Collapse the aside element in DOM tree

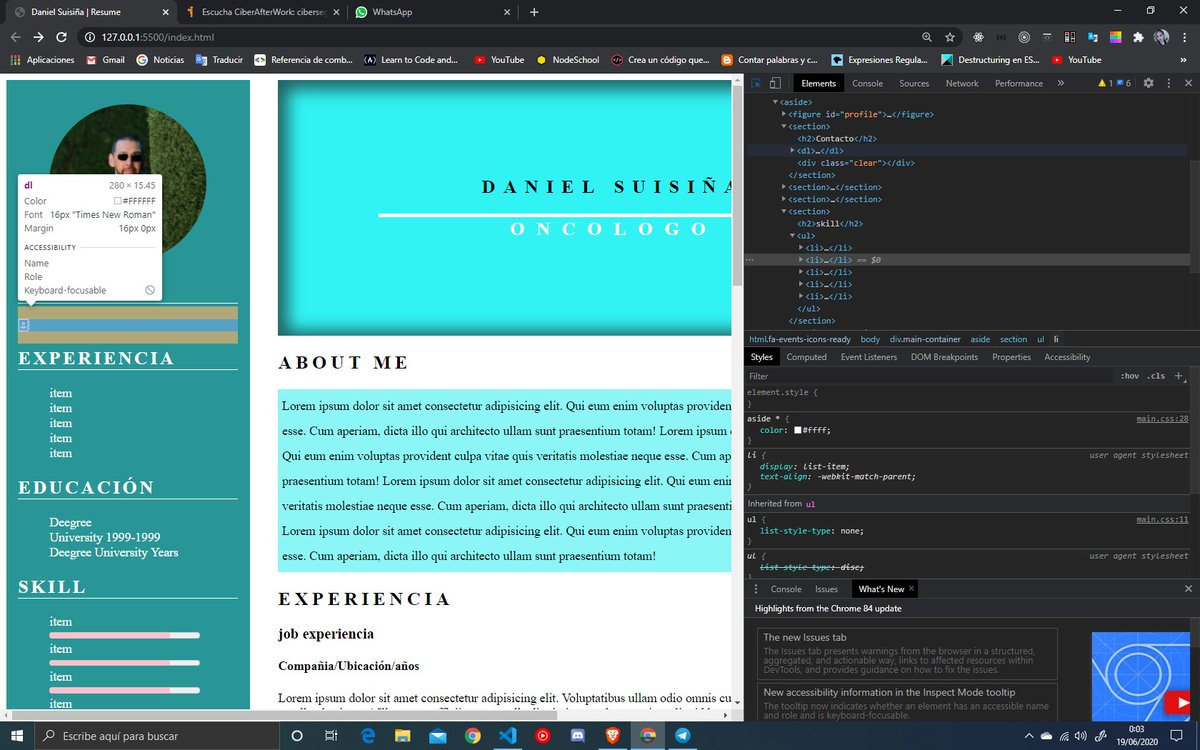[x=775, y=102]
